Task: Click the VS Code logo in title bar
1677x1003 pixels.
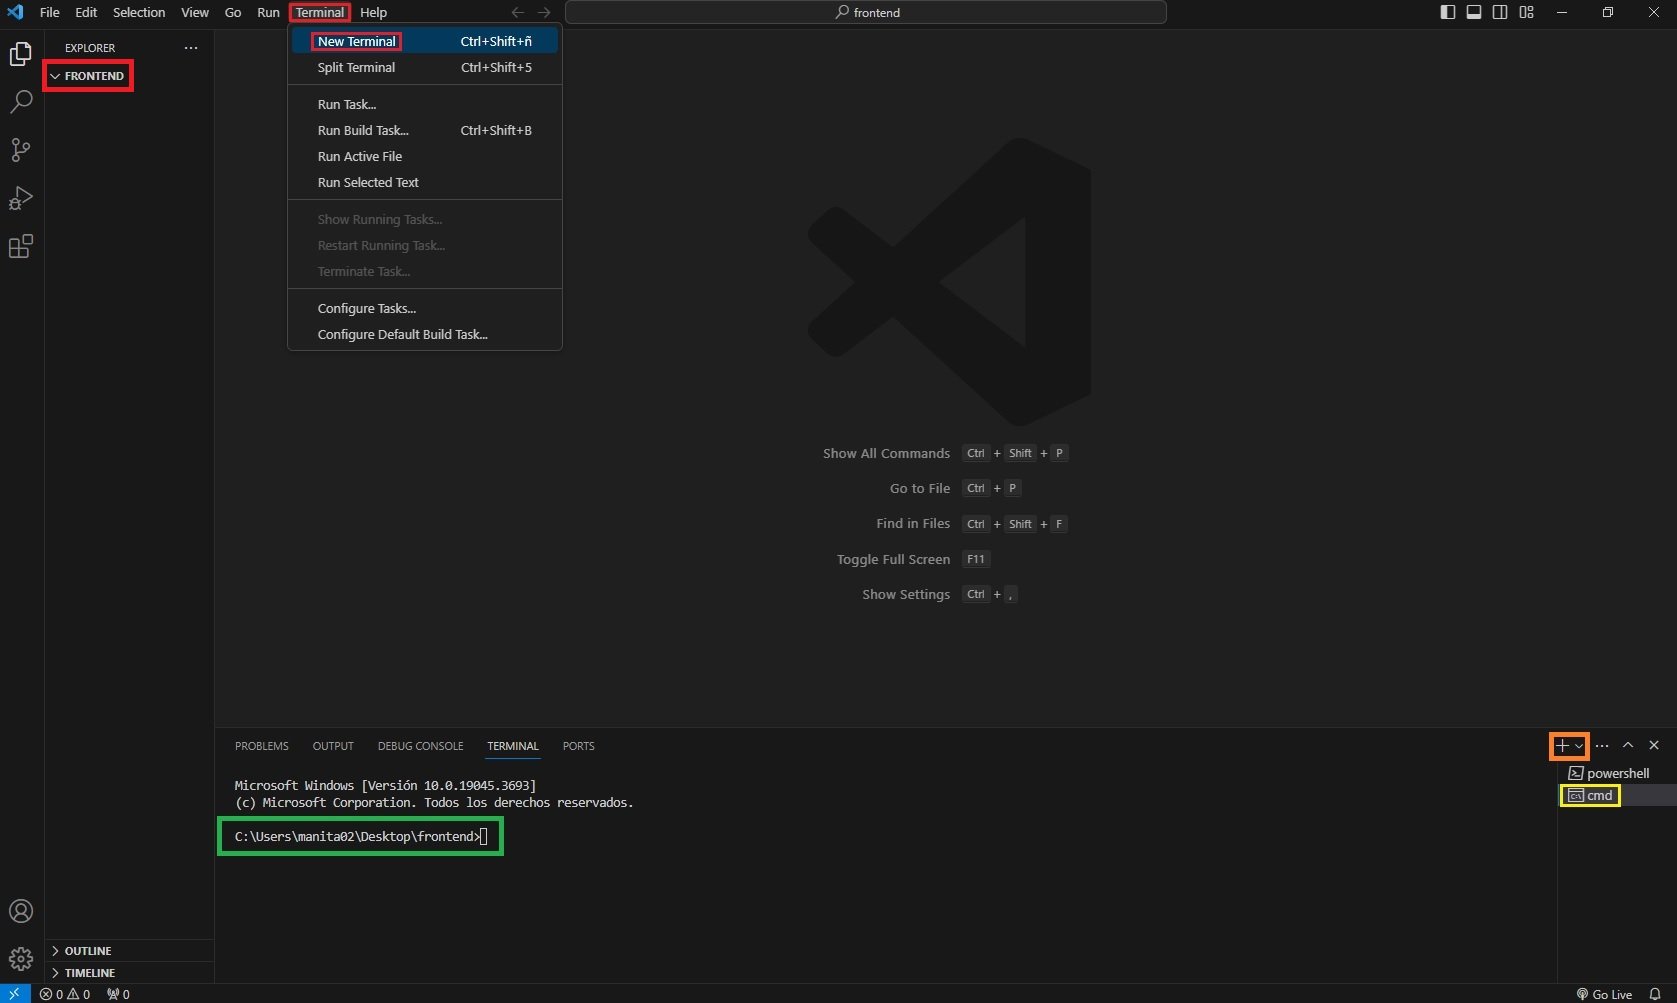Action: point(15,12)
